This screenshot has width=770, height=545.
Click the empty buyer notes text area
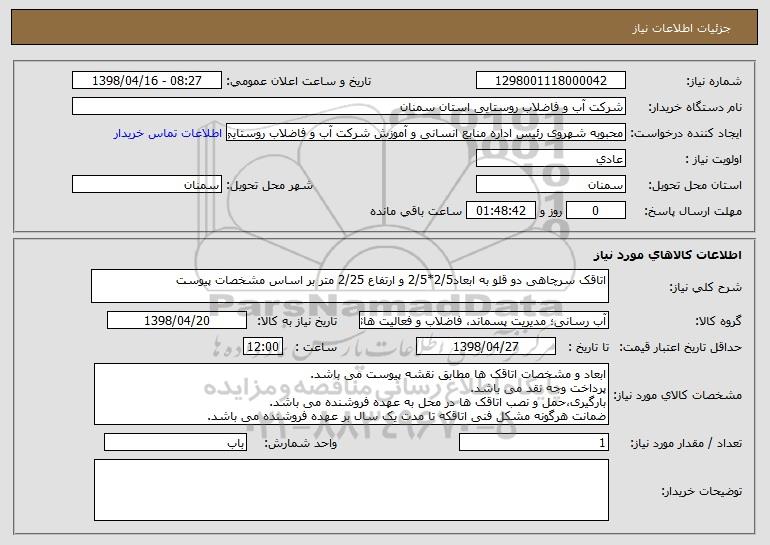coord(351,490)
